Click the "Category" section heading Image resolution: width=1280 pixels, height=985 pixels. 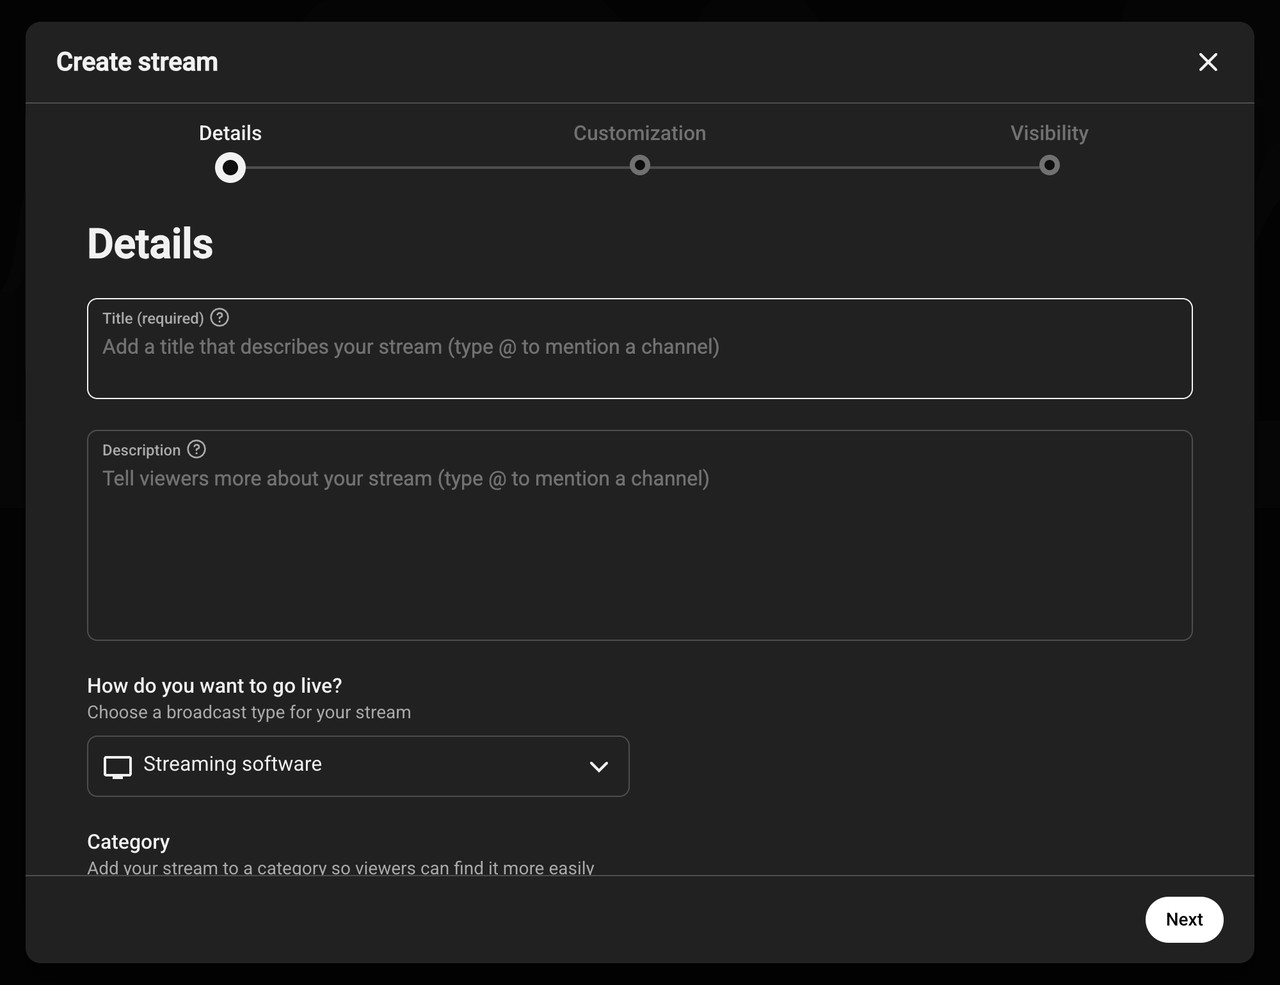(x=128, y=842)
